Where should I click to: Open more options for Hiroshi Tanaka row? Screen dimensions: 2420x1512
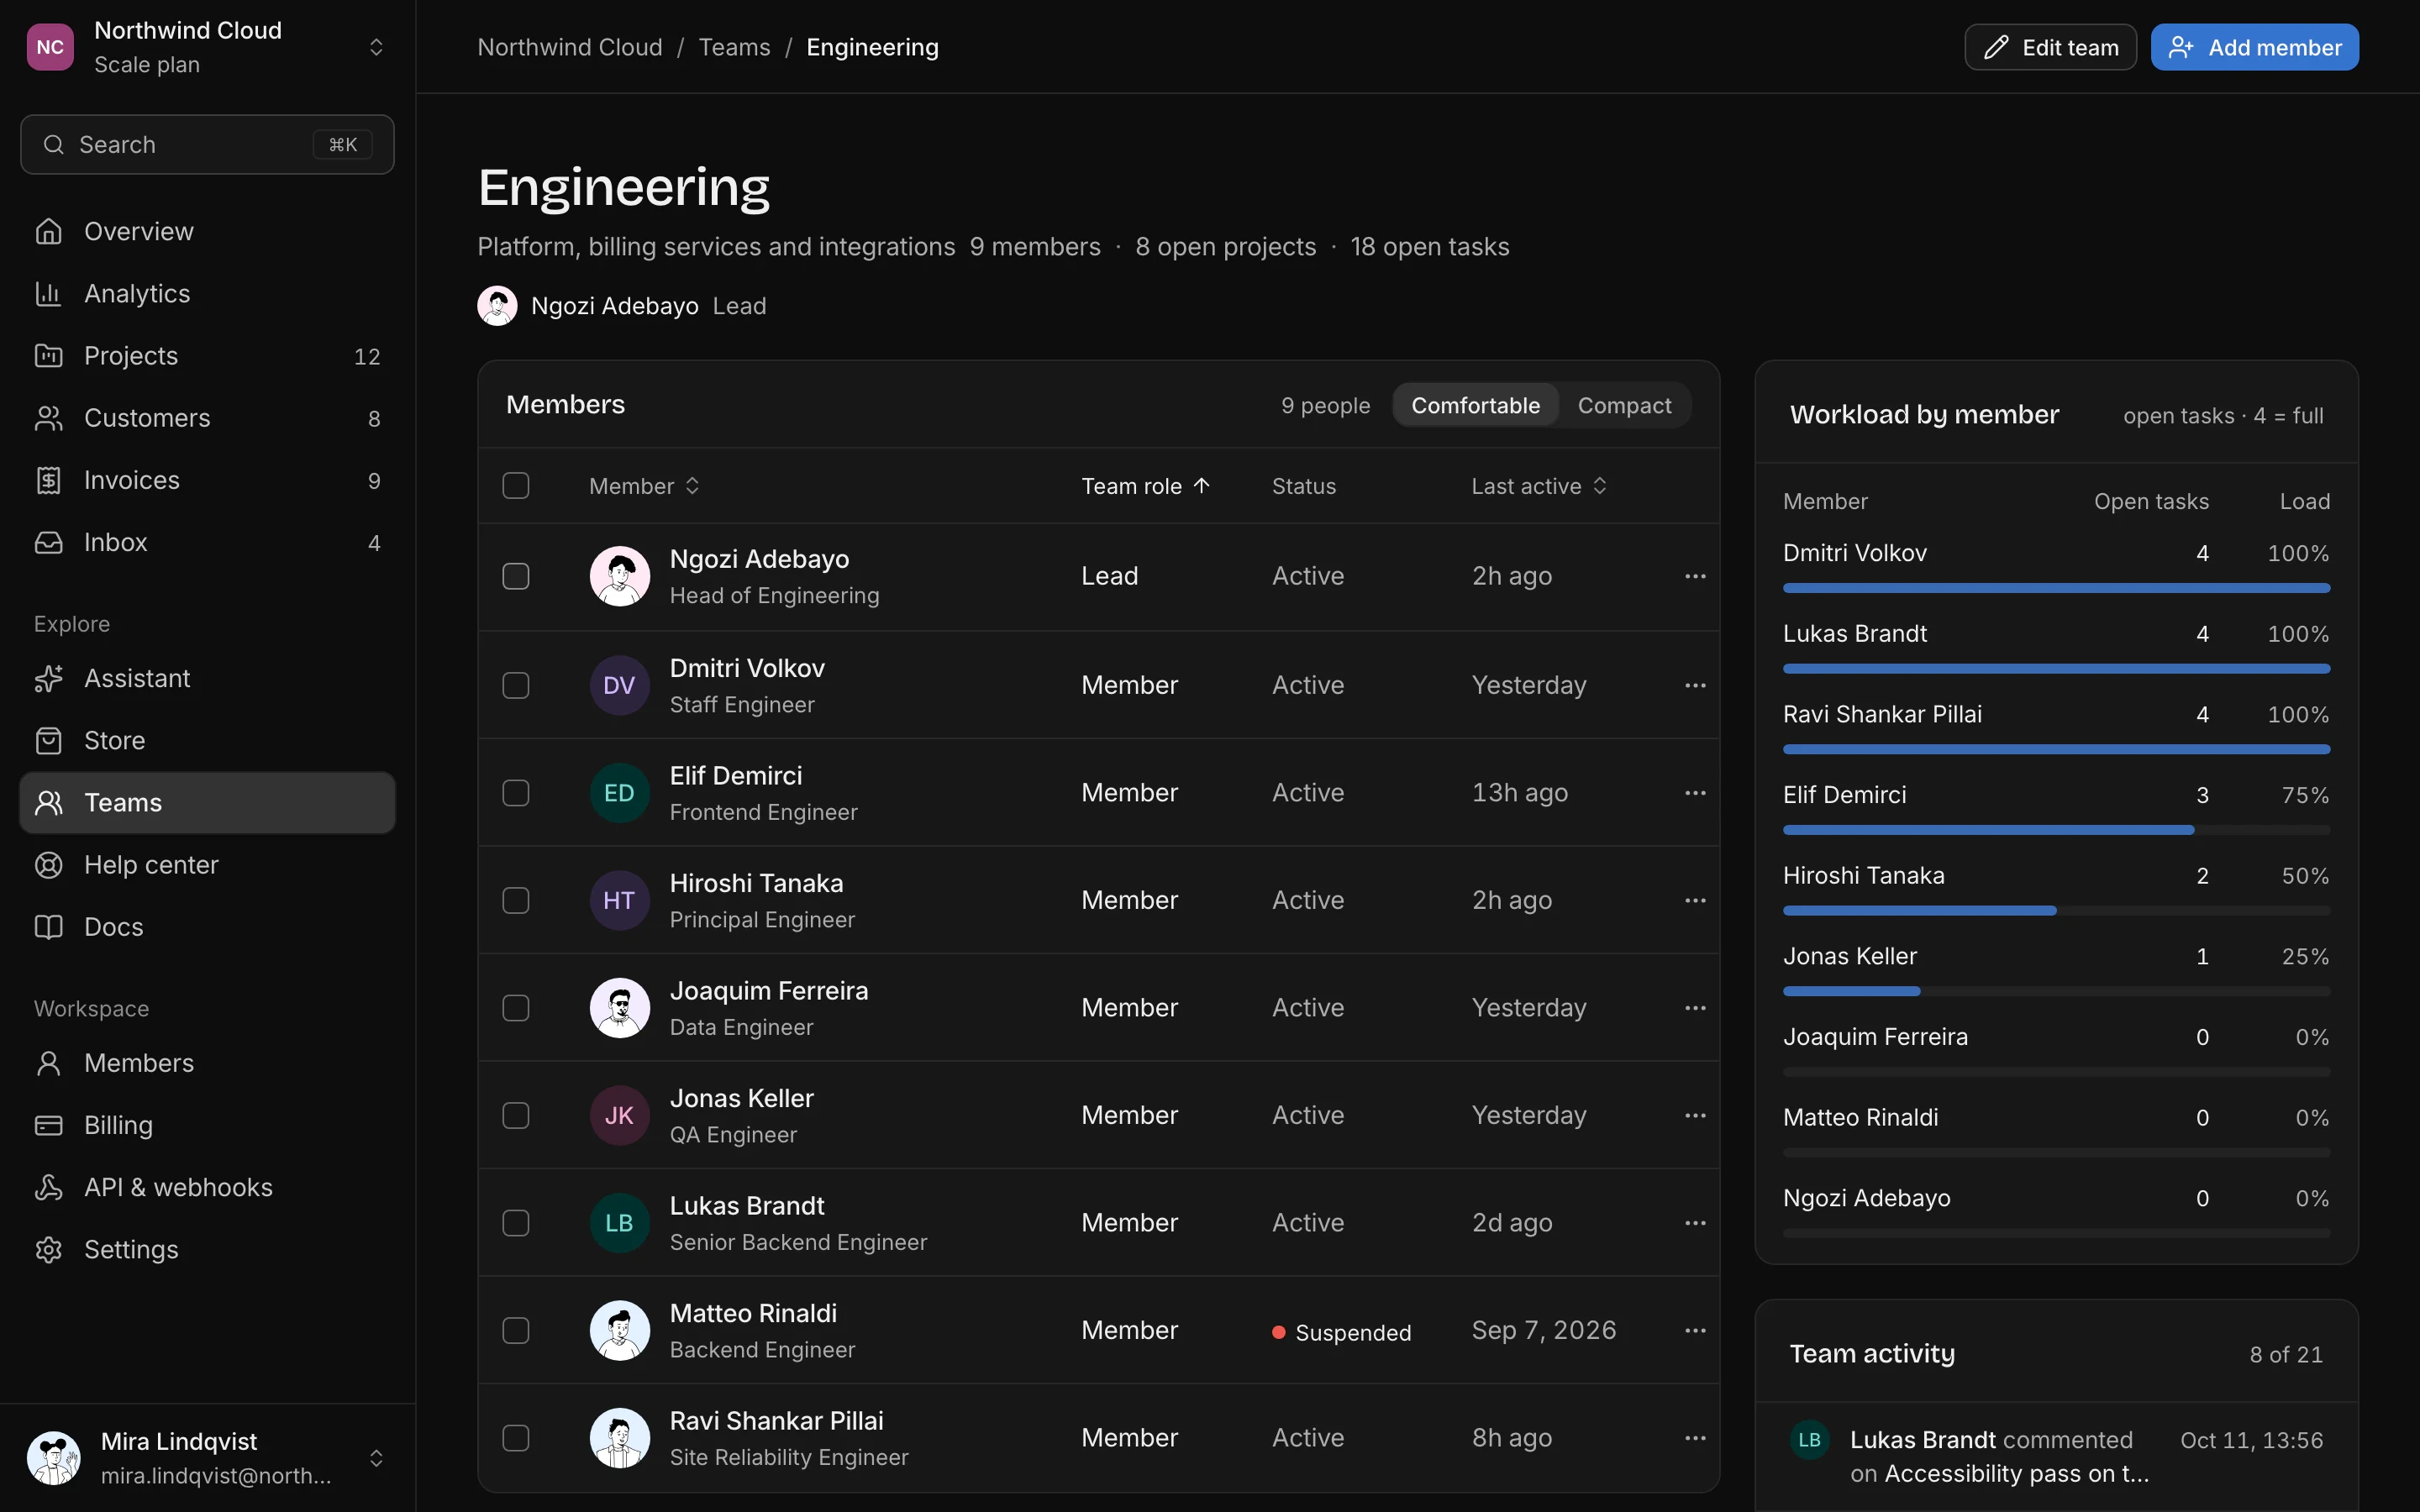tap(1695, 900)
